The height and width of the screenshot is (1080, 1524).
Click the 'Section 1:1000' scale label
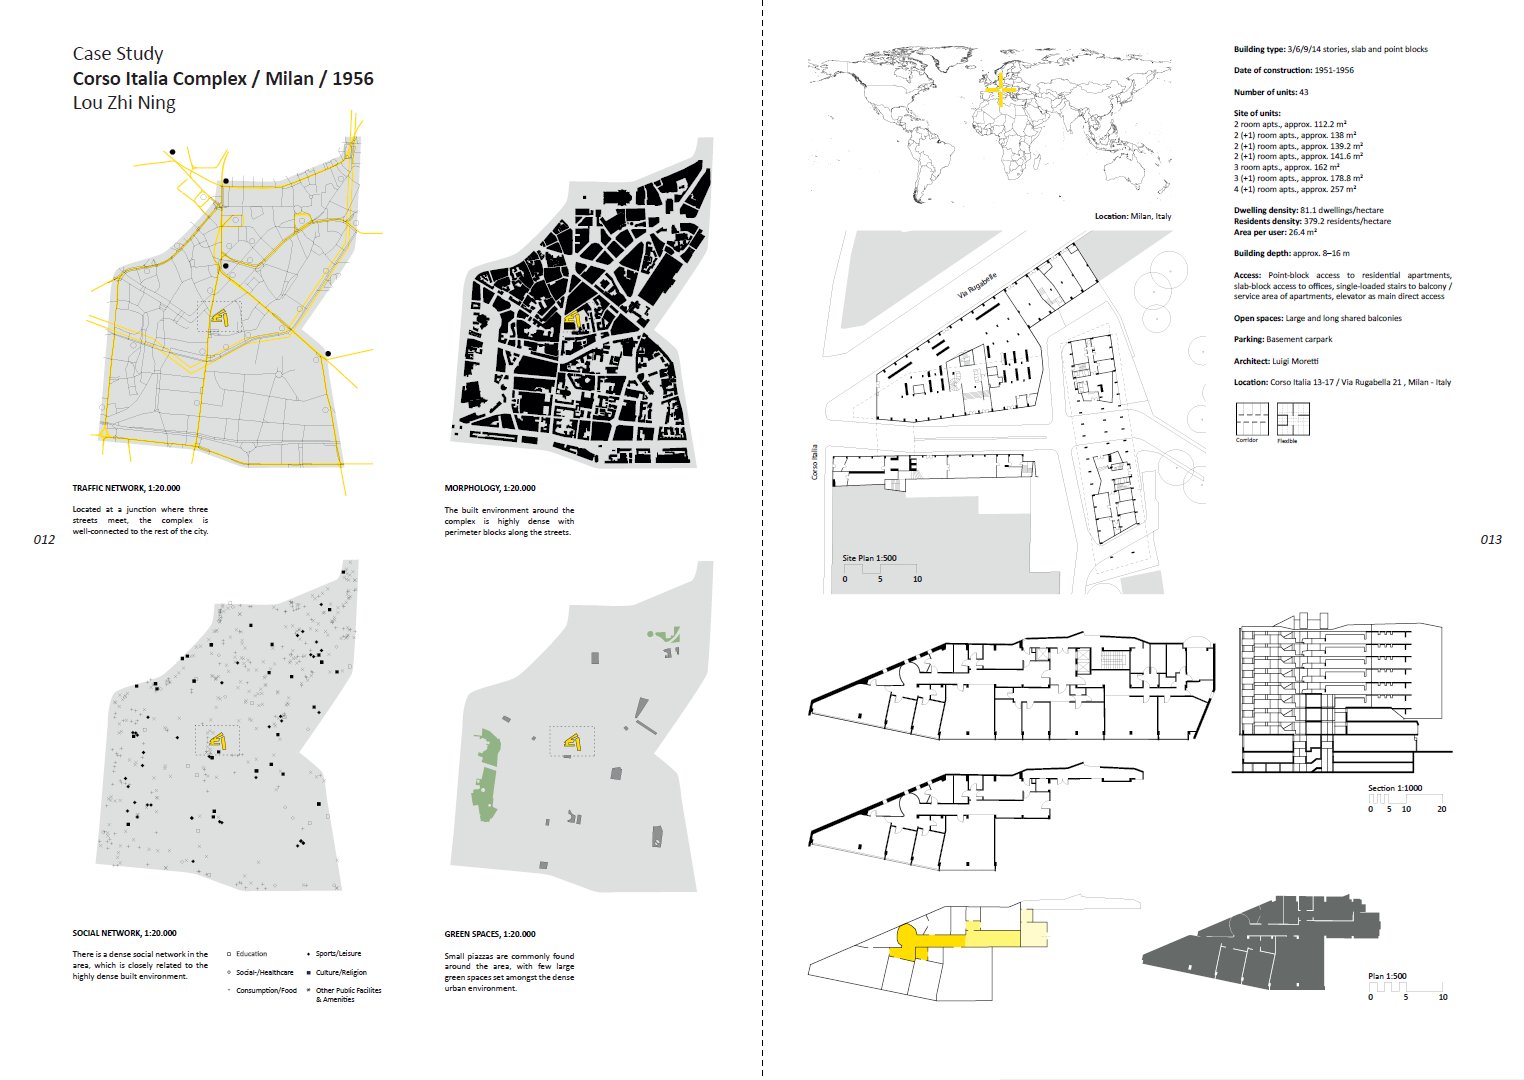1395,788
